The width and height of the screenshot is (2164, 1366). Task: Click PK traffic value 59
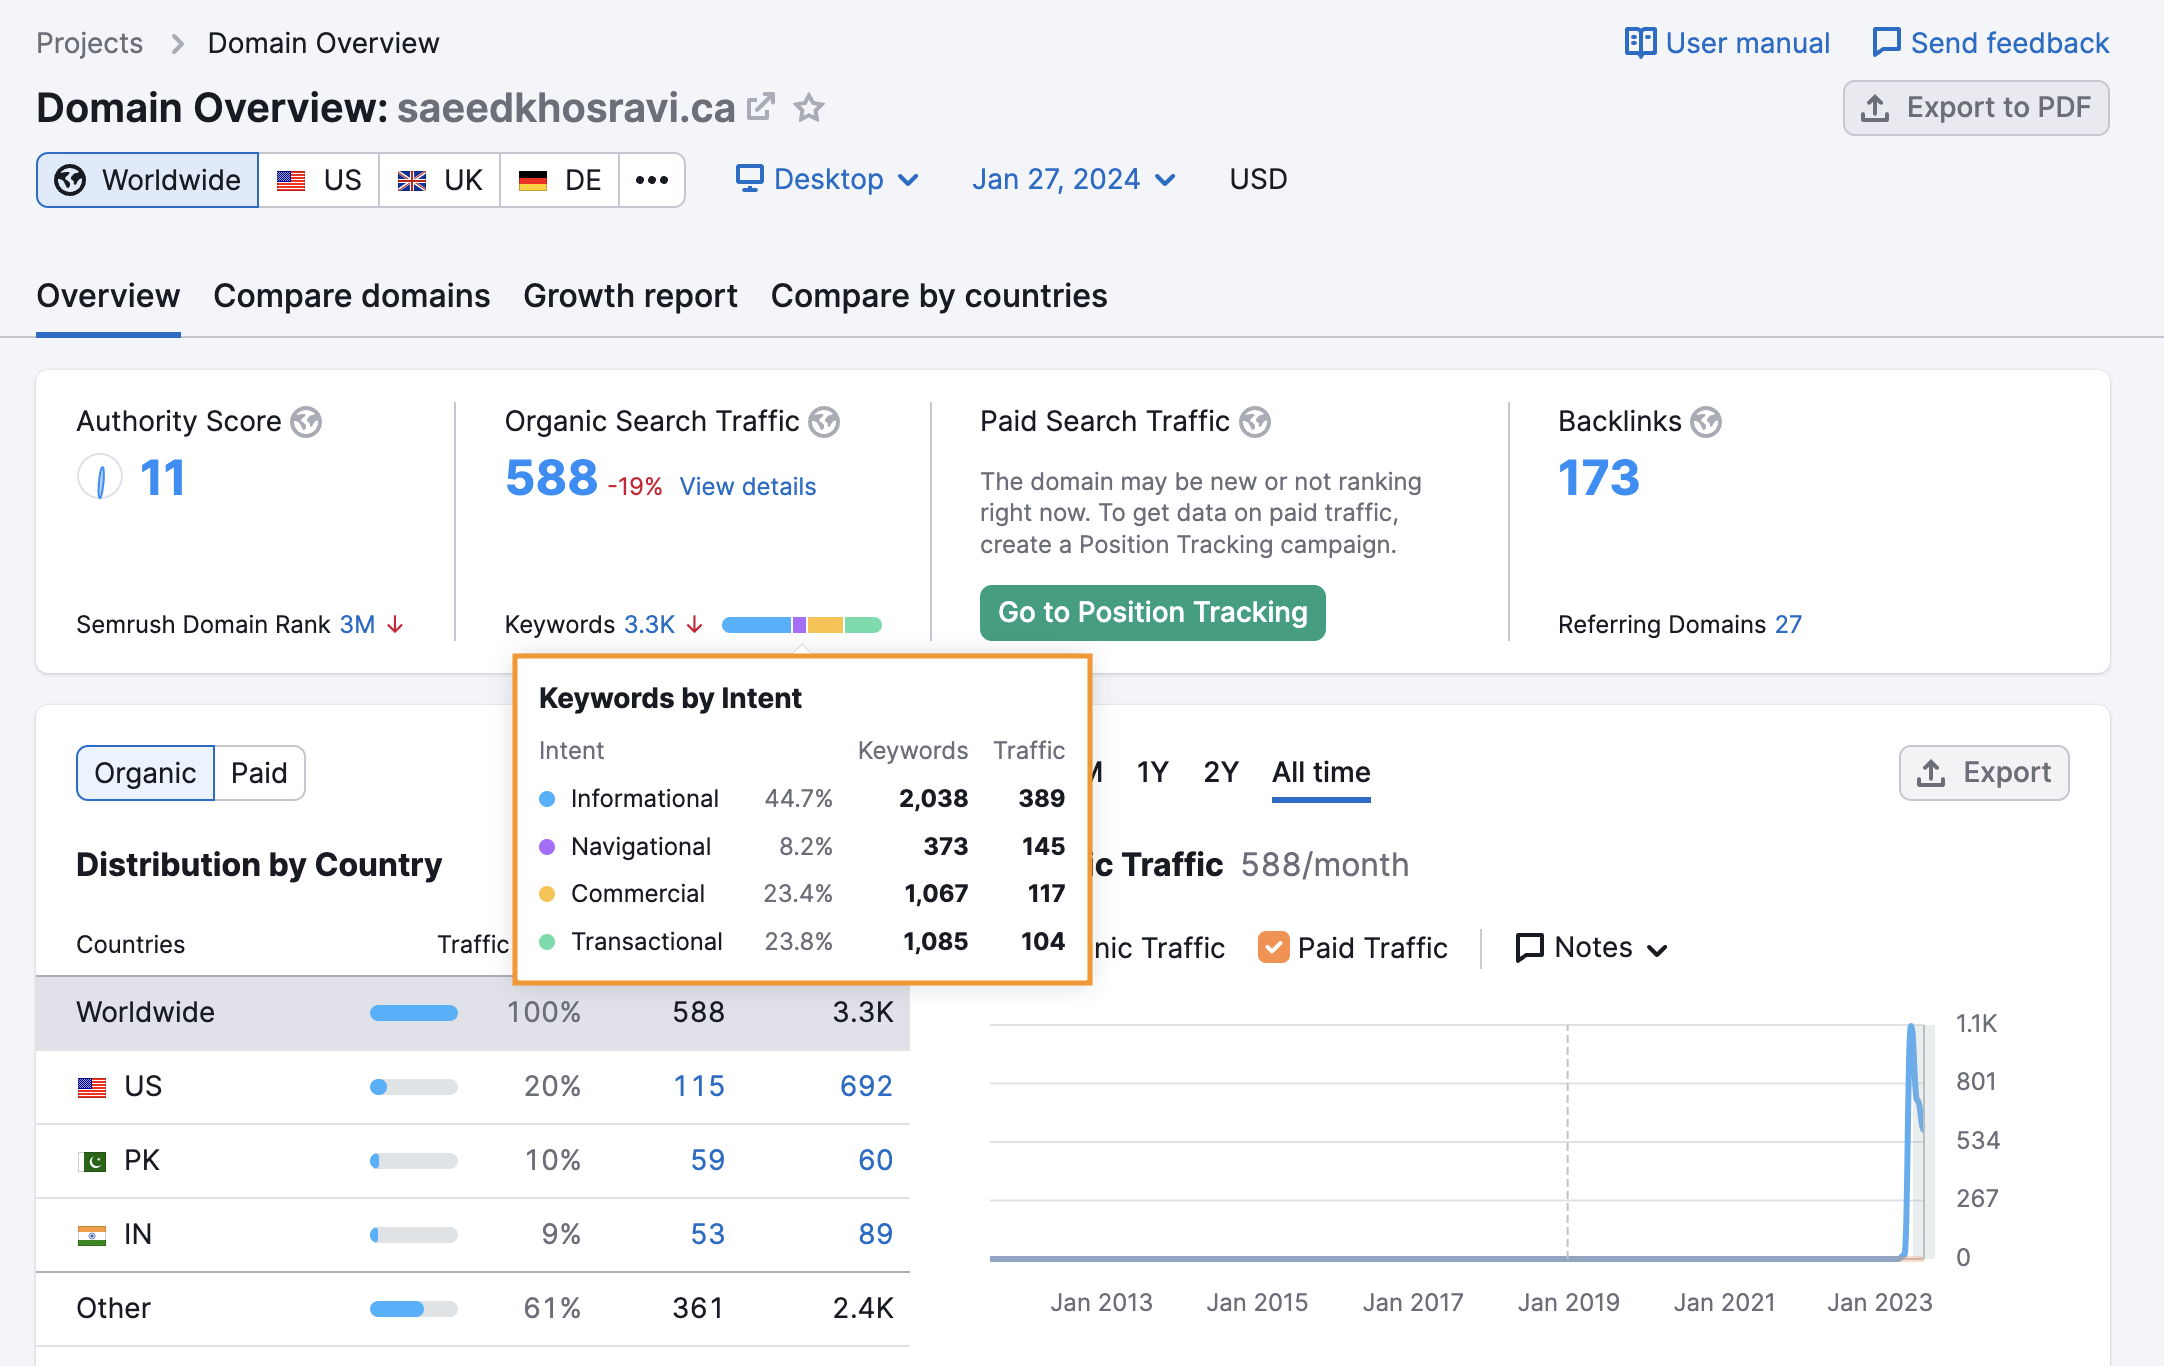click(708, 1161)
